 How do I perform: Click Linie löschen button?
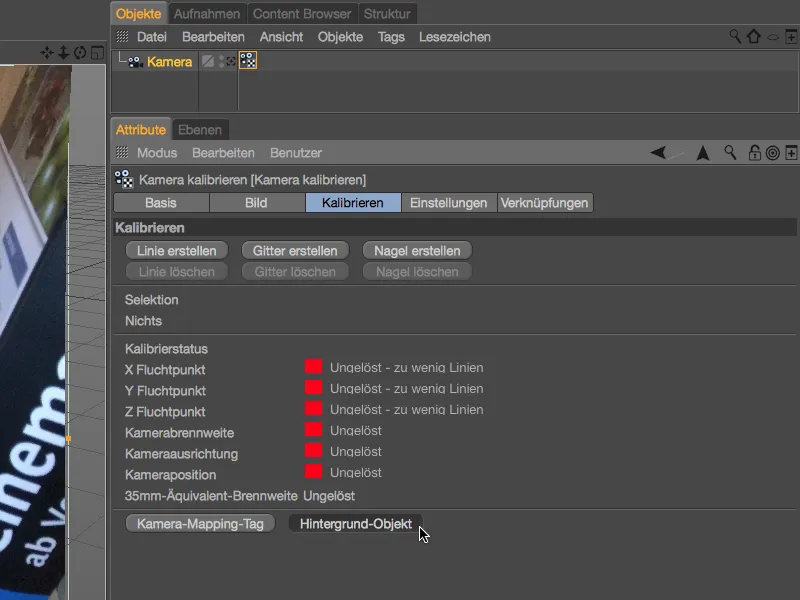[x=177, y=271]
